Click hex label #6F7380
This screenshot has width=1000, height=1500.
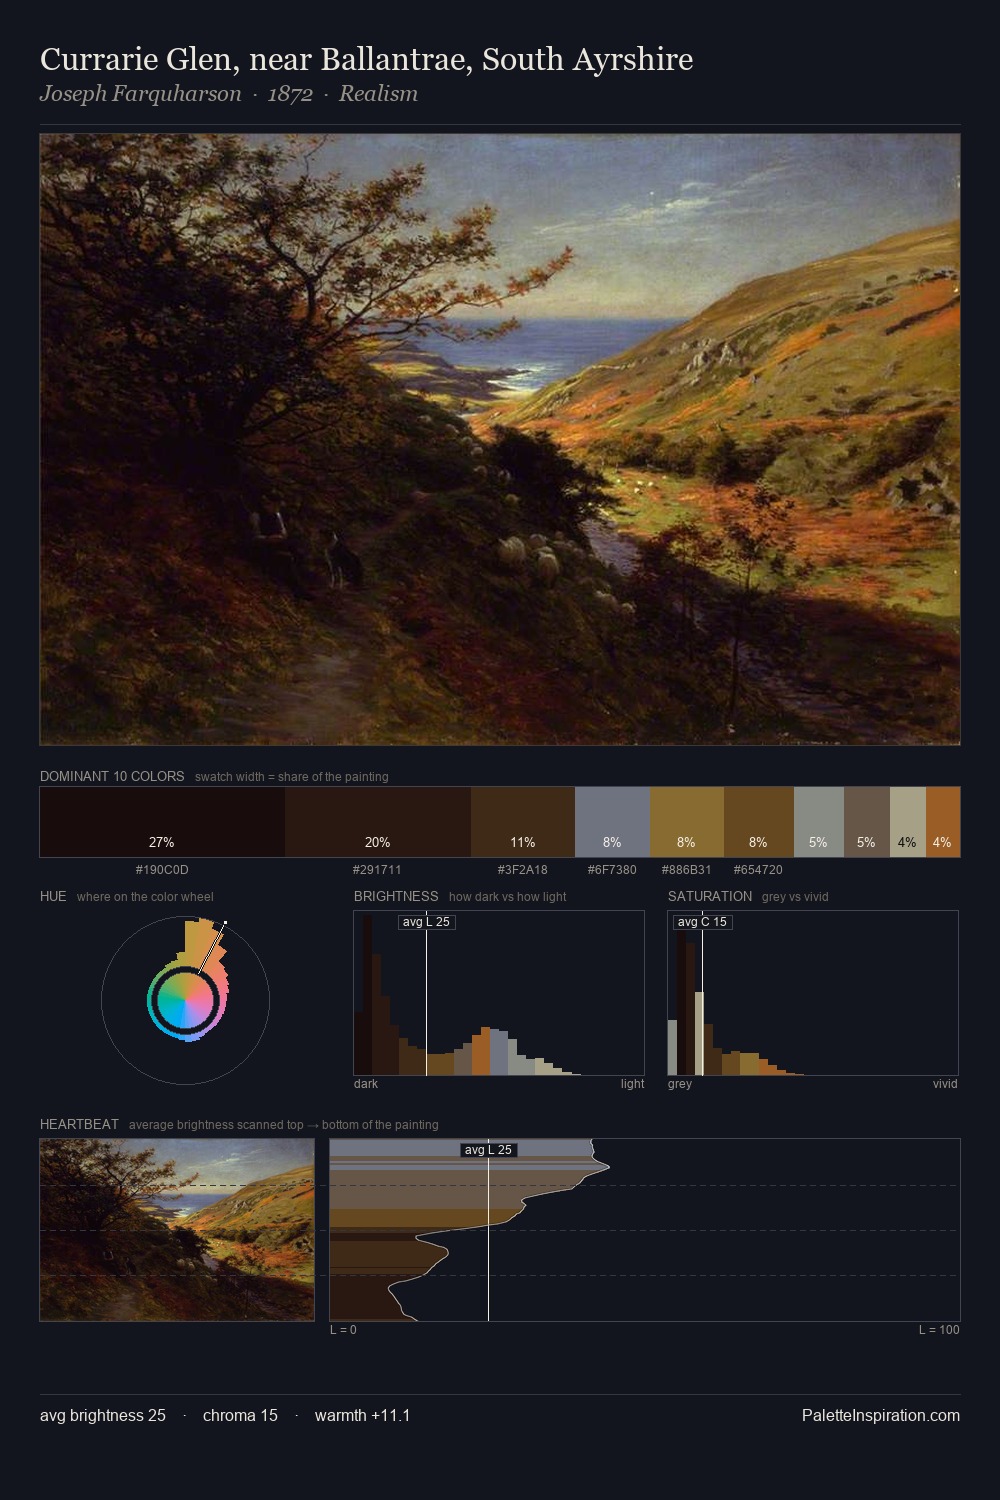point(612,870)
